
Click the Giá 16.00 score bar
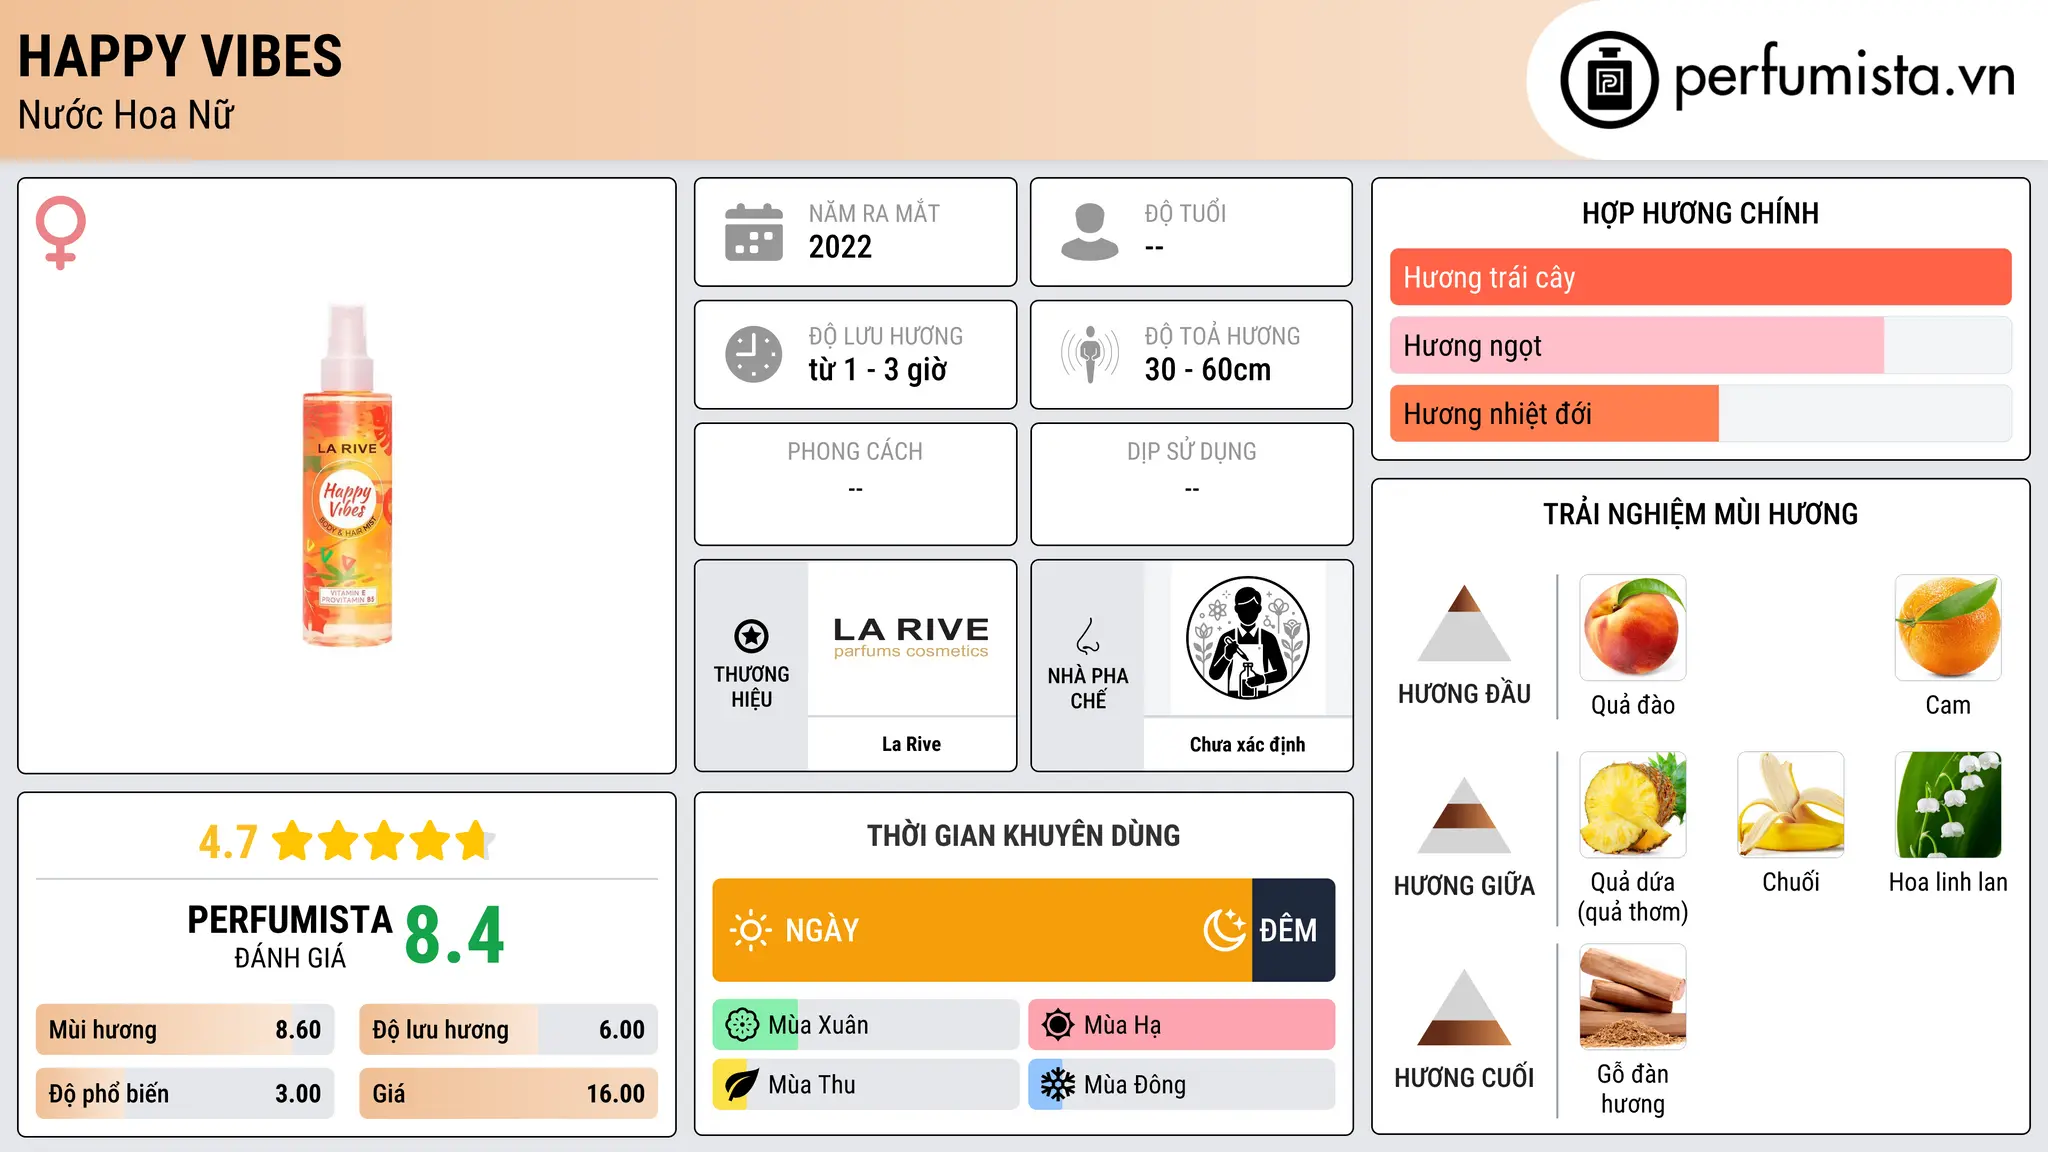[509, 1093]
